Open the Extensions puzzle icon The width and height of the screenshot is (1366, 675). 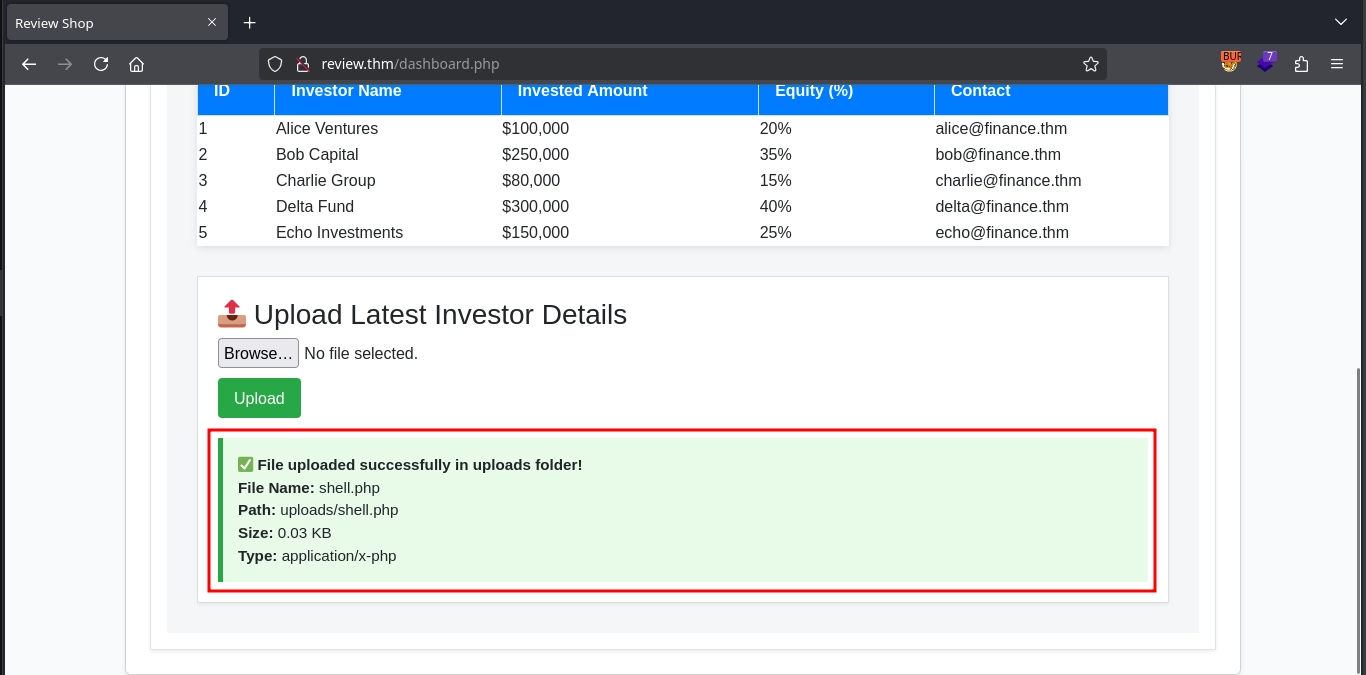click(1301, 64)
